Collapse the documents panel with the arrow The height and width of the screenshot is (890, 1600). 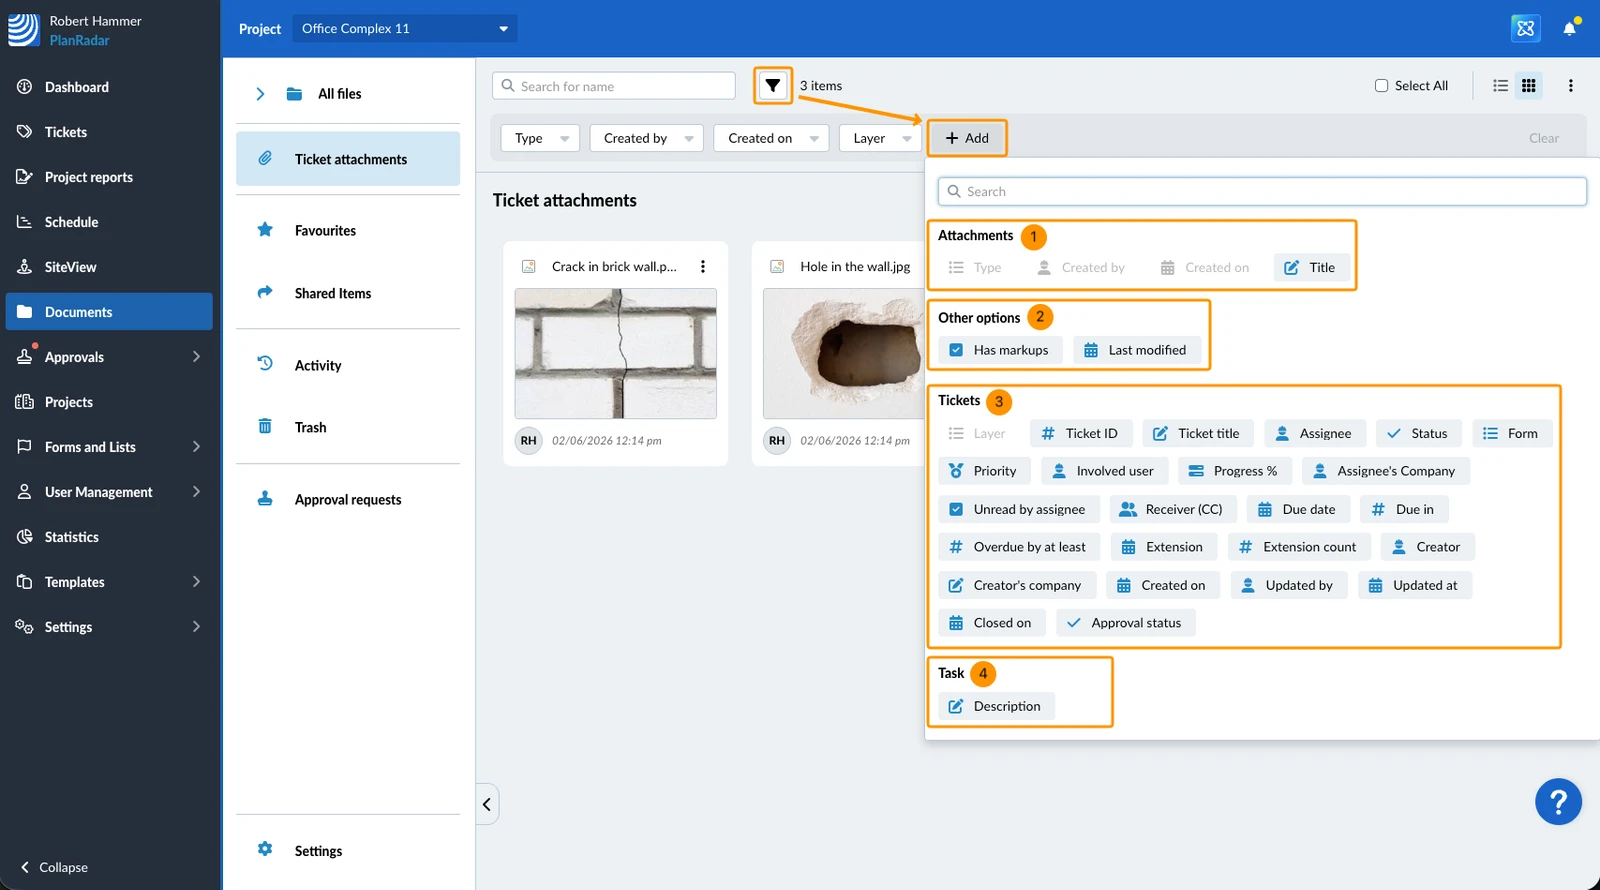click(x=487, y=804)
